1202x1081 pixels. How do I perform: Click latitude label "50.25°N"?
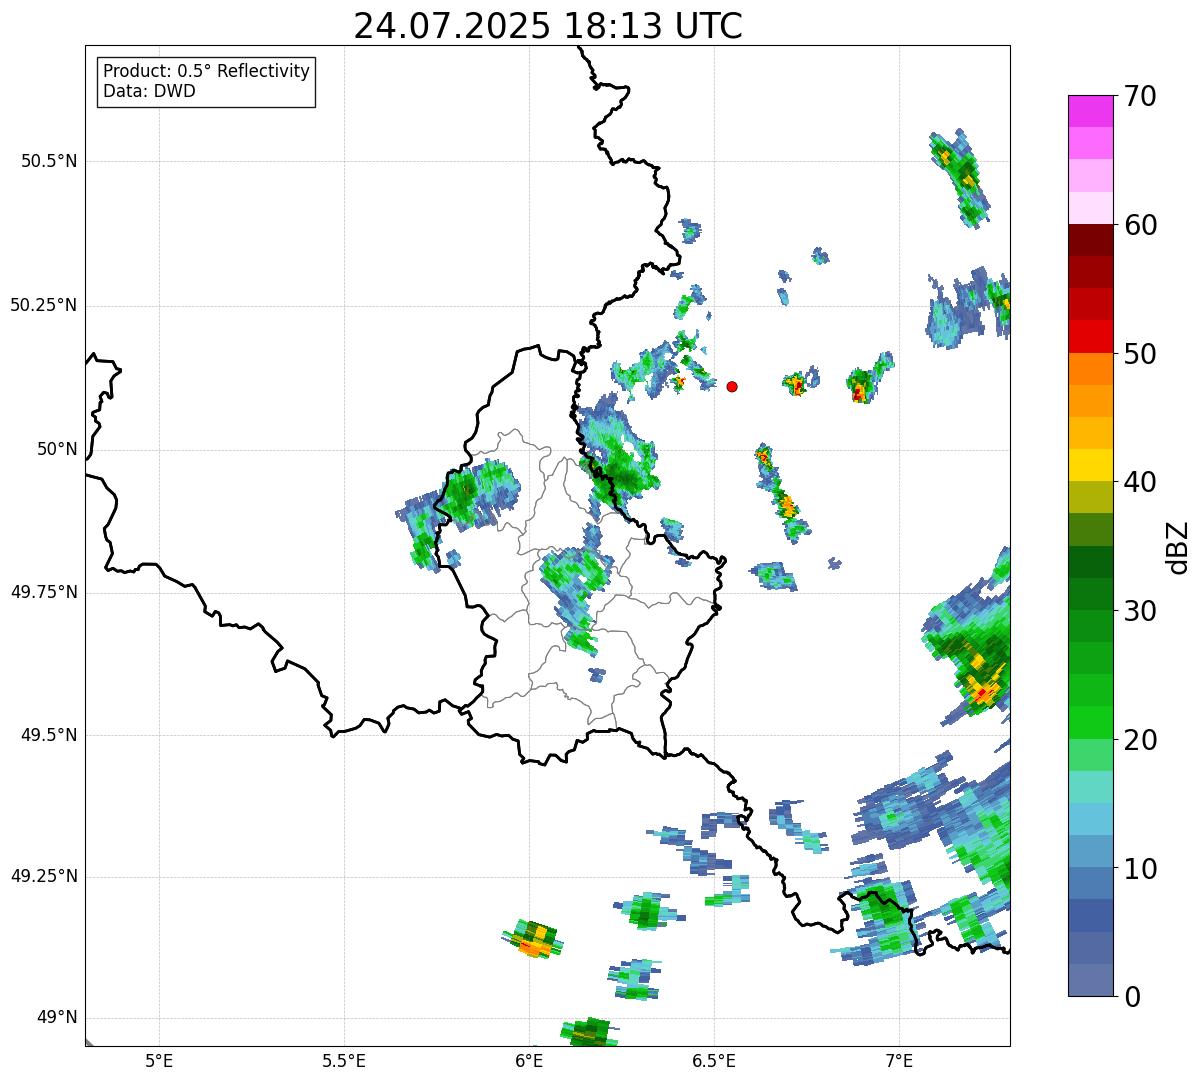point(43,305)
